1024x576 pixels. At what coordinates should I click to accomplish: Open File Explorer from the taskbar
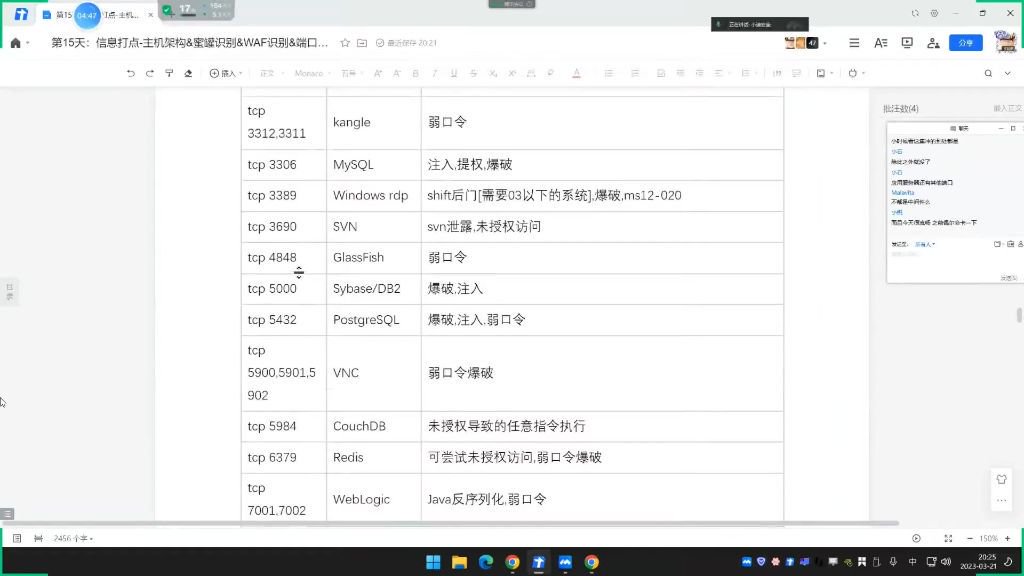(x=459, y=562)
